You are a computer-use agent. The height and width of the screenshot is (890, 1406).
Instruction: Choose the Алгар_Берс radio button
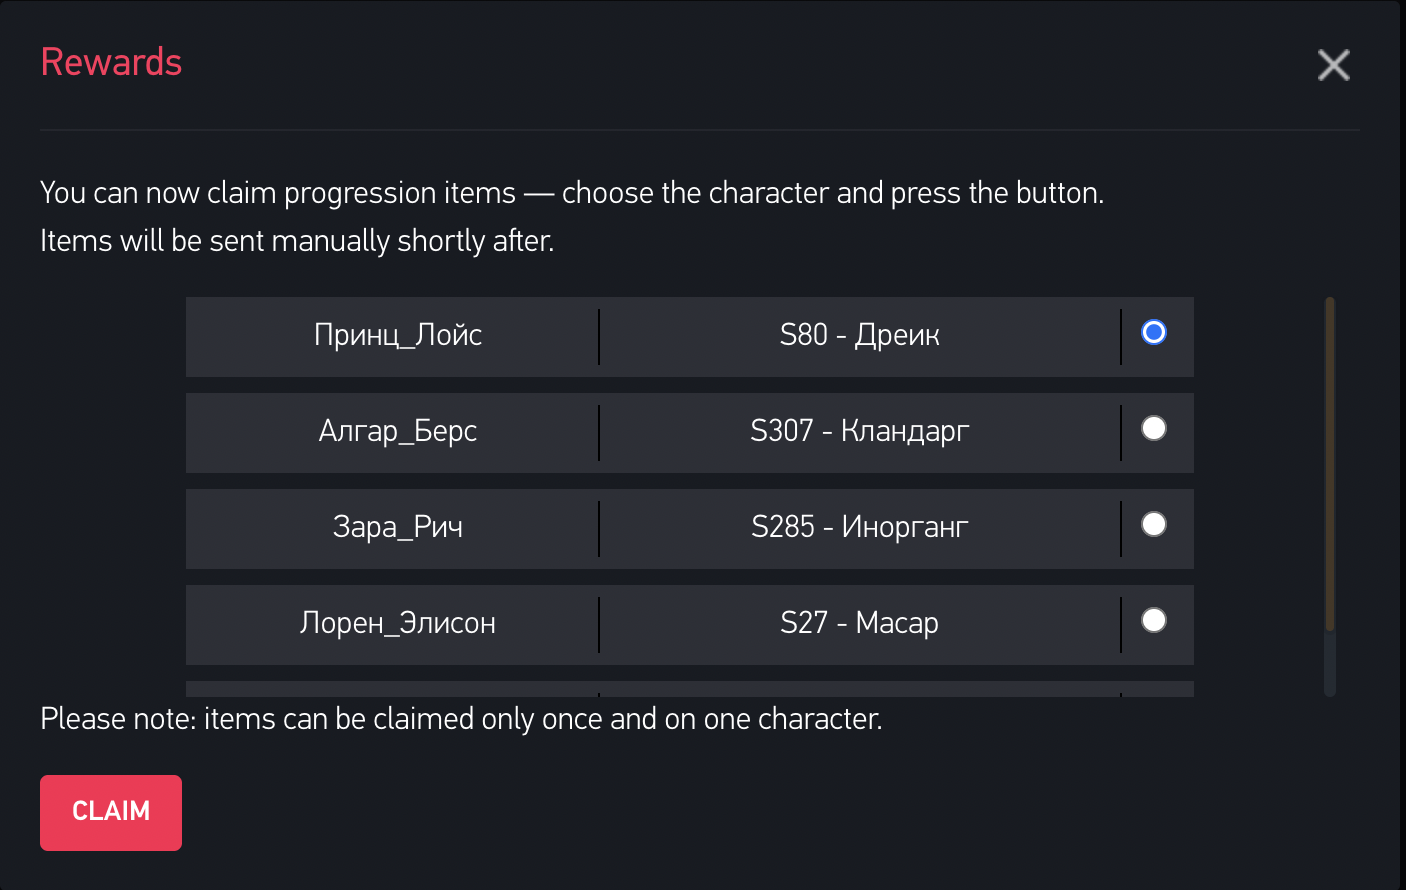1154,428
